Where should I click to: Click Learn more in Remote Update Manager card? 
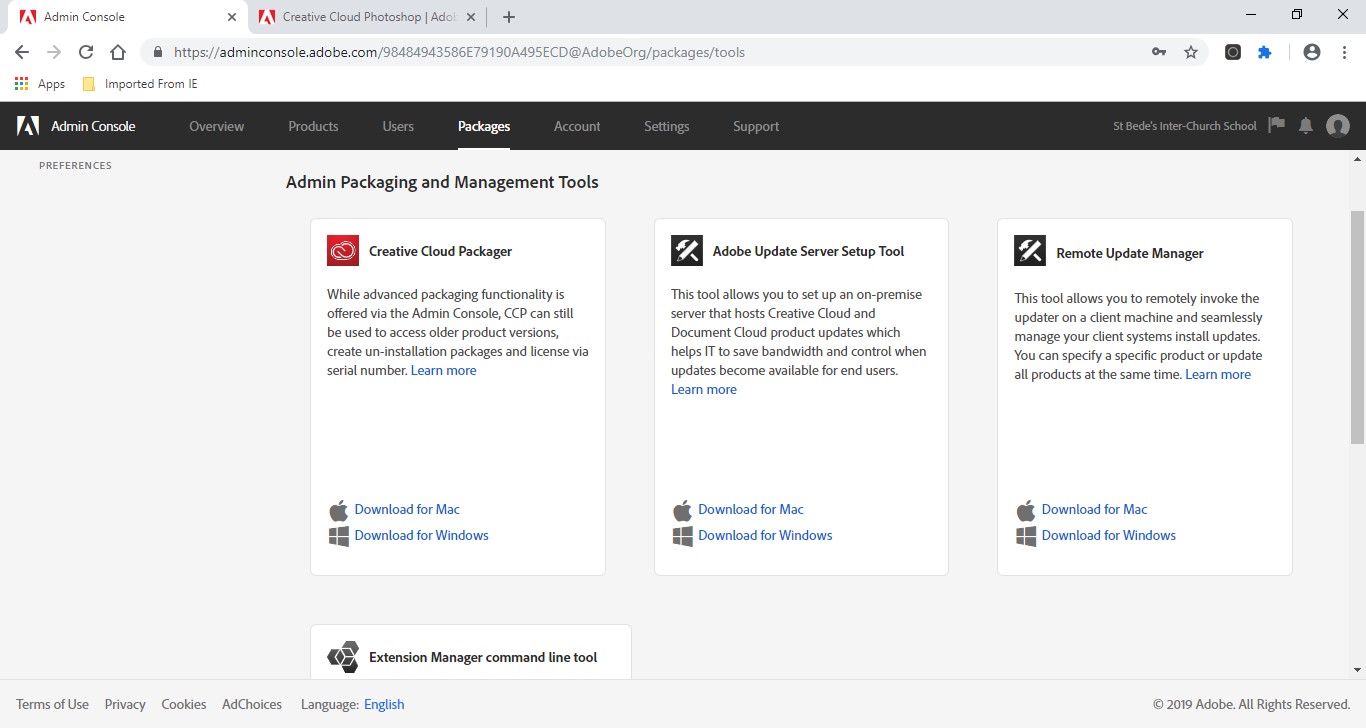click(x=1218, y=374)
